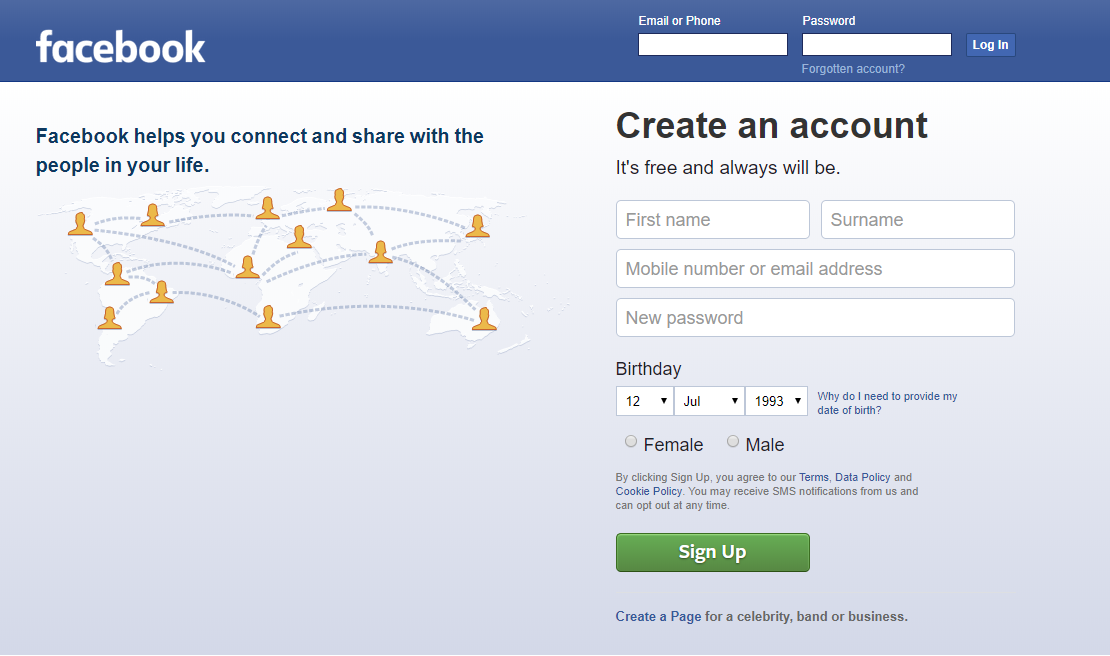Open the Data Policy link
The height and width of the screenshot is (656, 1110).
[862, 478]
